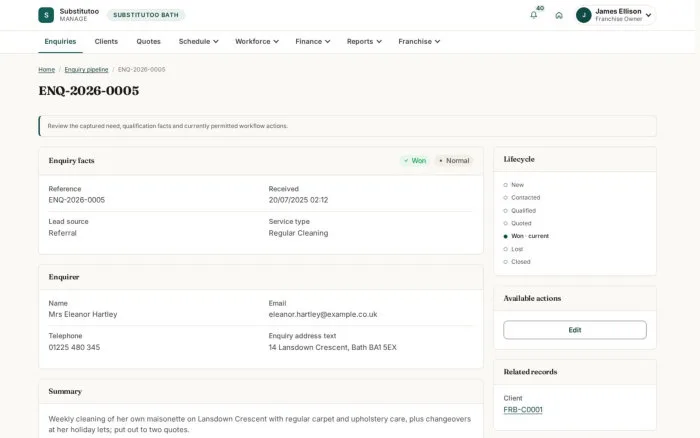Viewport: 700px width, 438px height.
Task: Click the Normal priority badge
Action: (x=454, y=161)
